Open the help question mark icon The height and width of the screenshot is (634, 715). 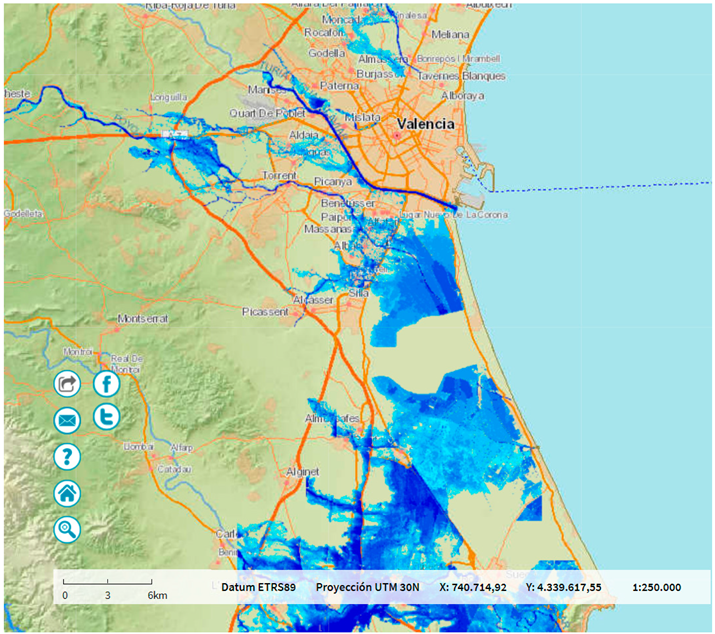67,457
